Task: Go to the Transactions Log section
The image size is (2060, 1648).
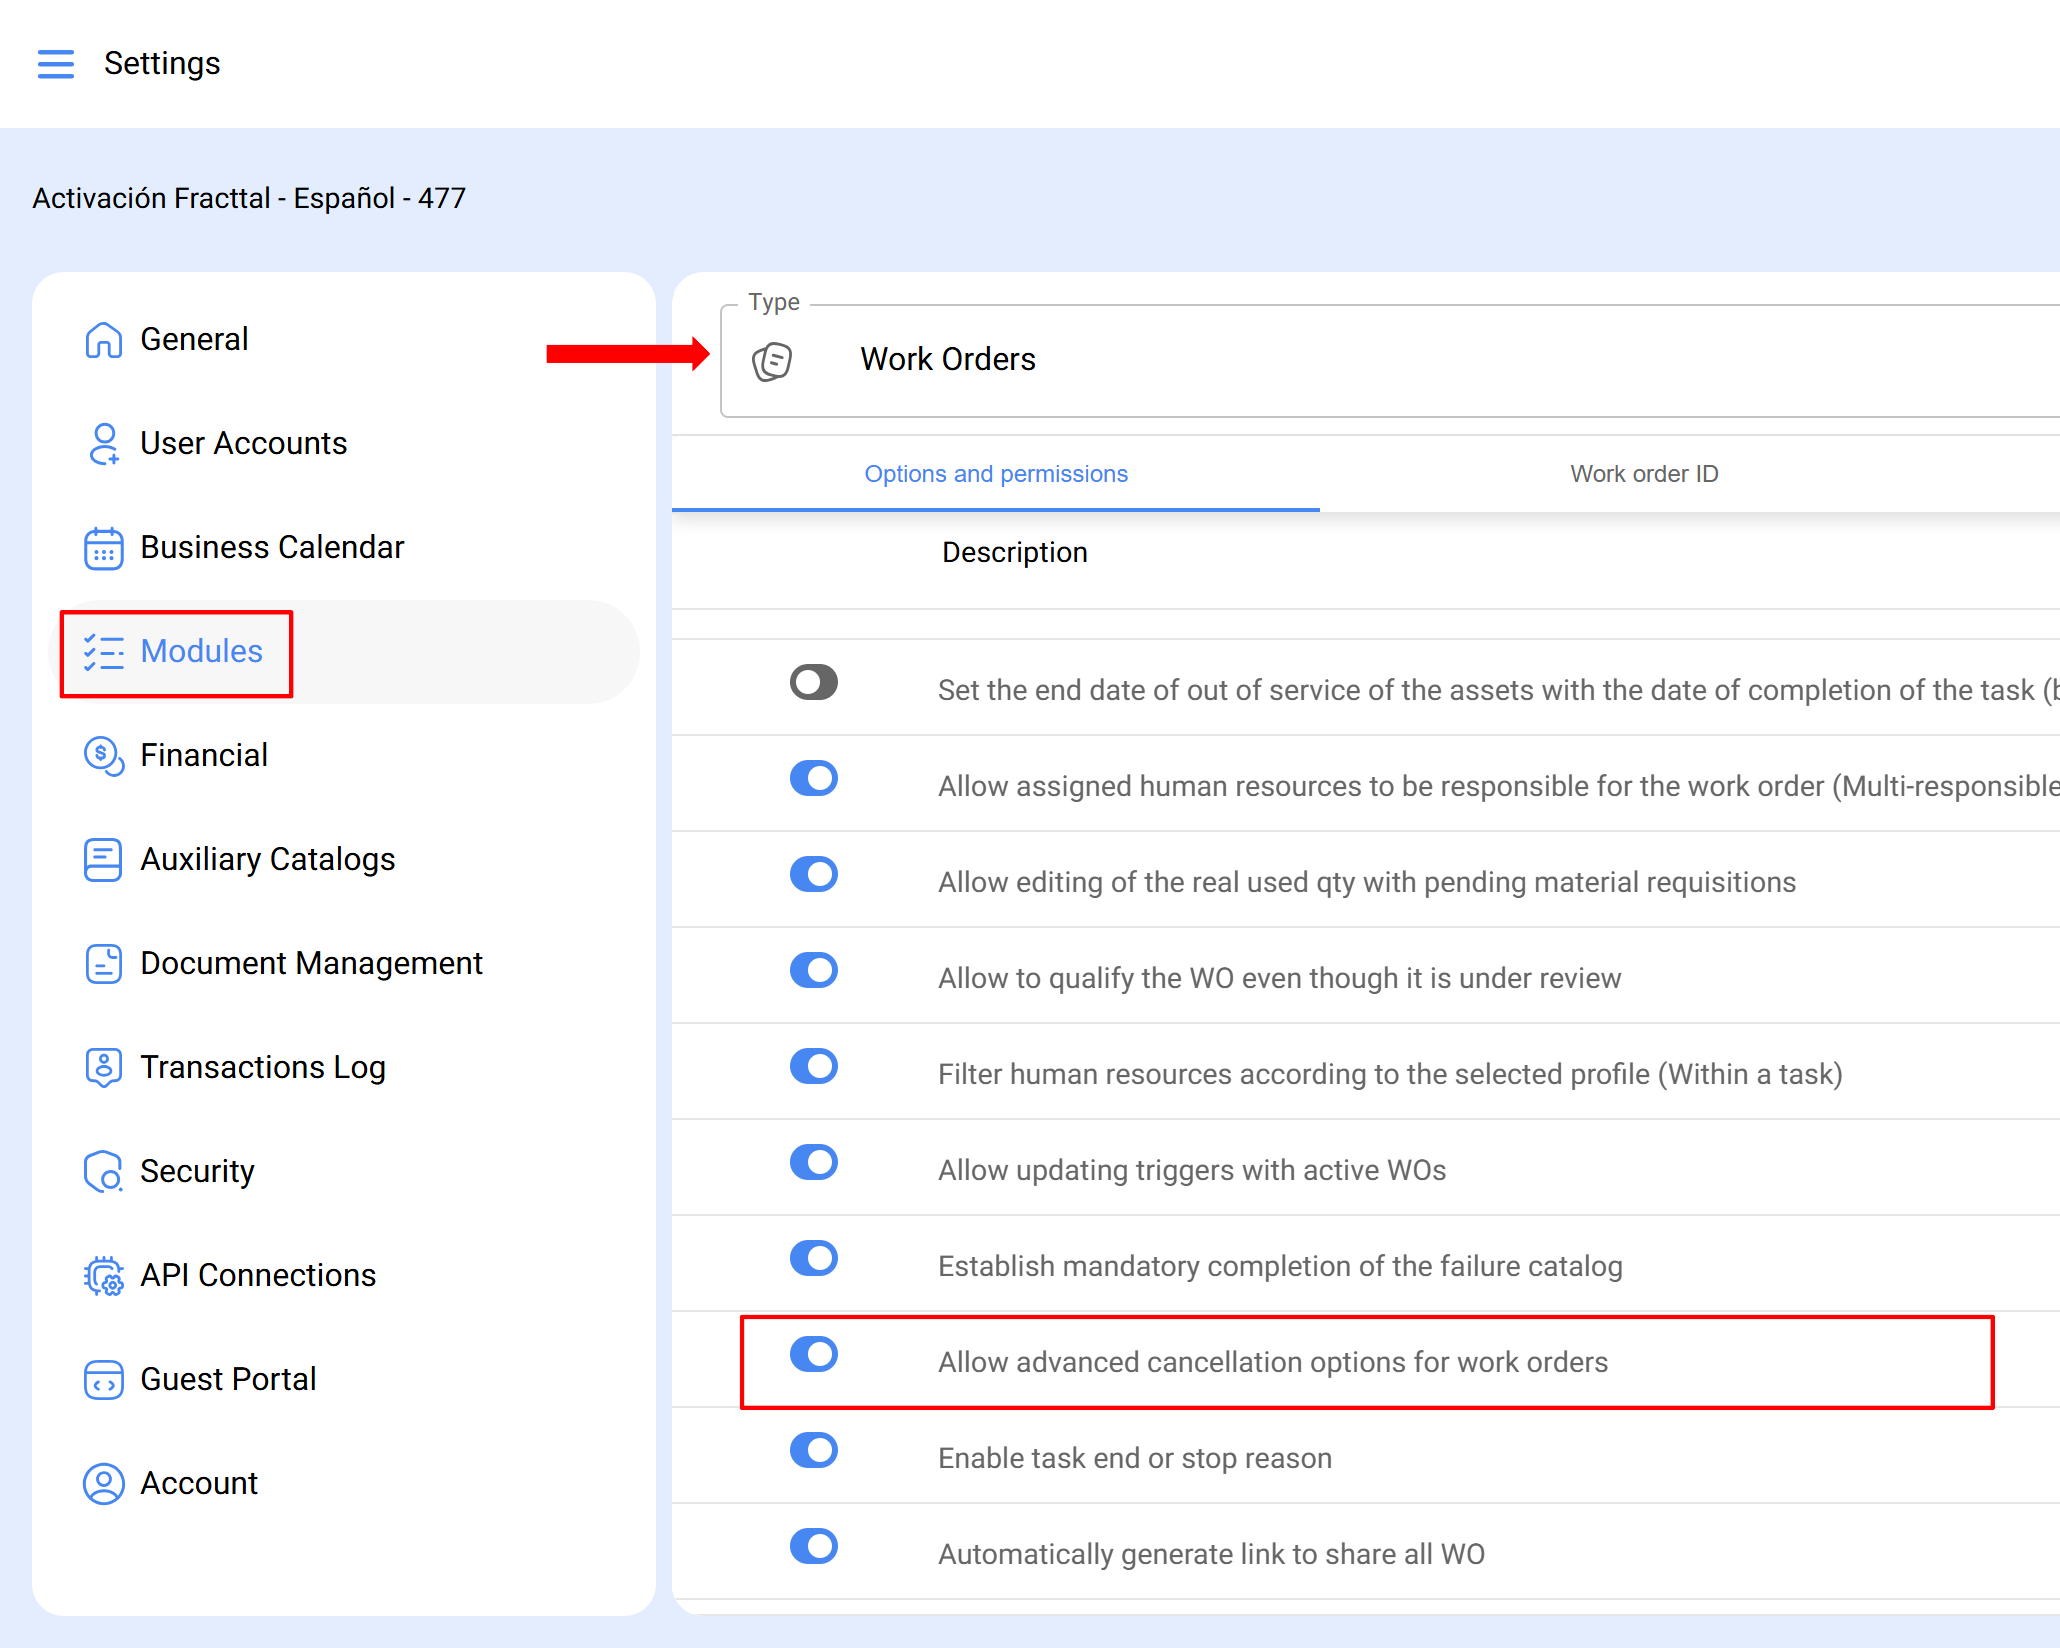Action: (x=262, y=1068)
